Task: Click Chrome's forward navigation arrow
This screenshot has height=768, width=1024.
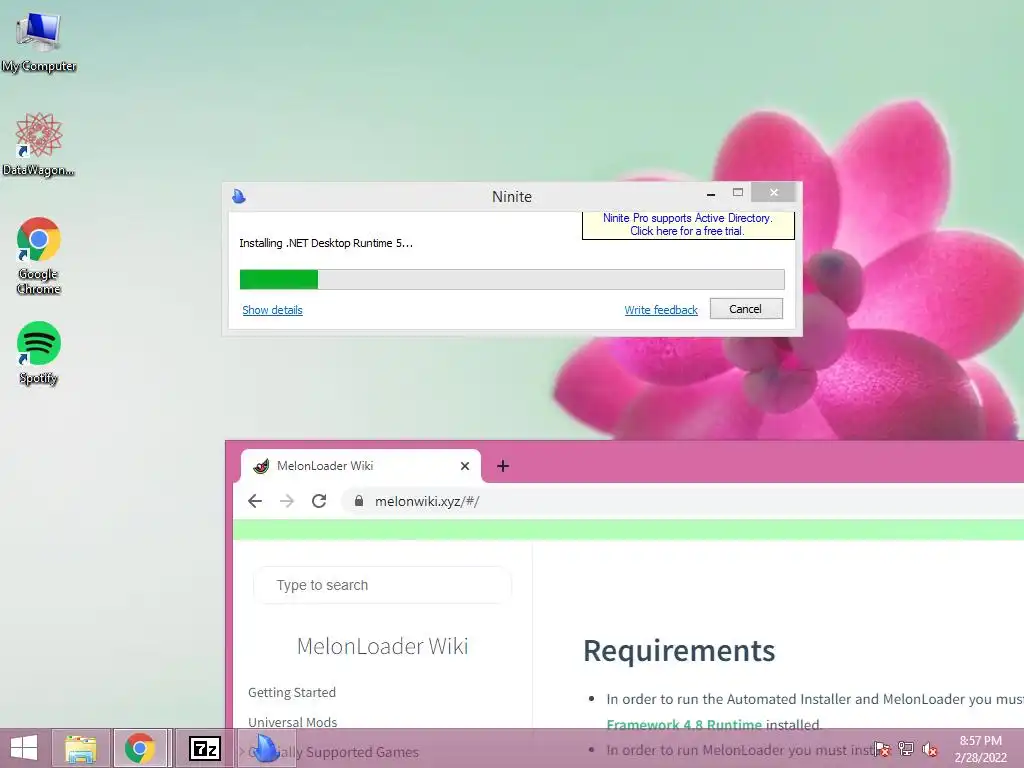Action: [287, 501]
